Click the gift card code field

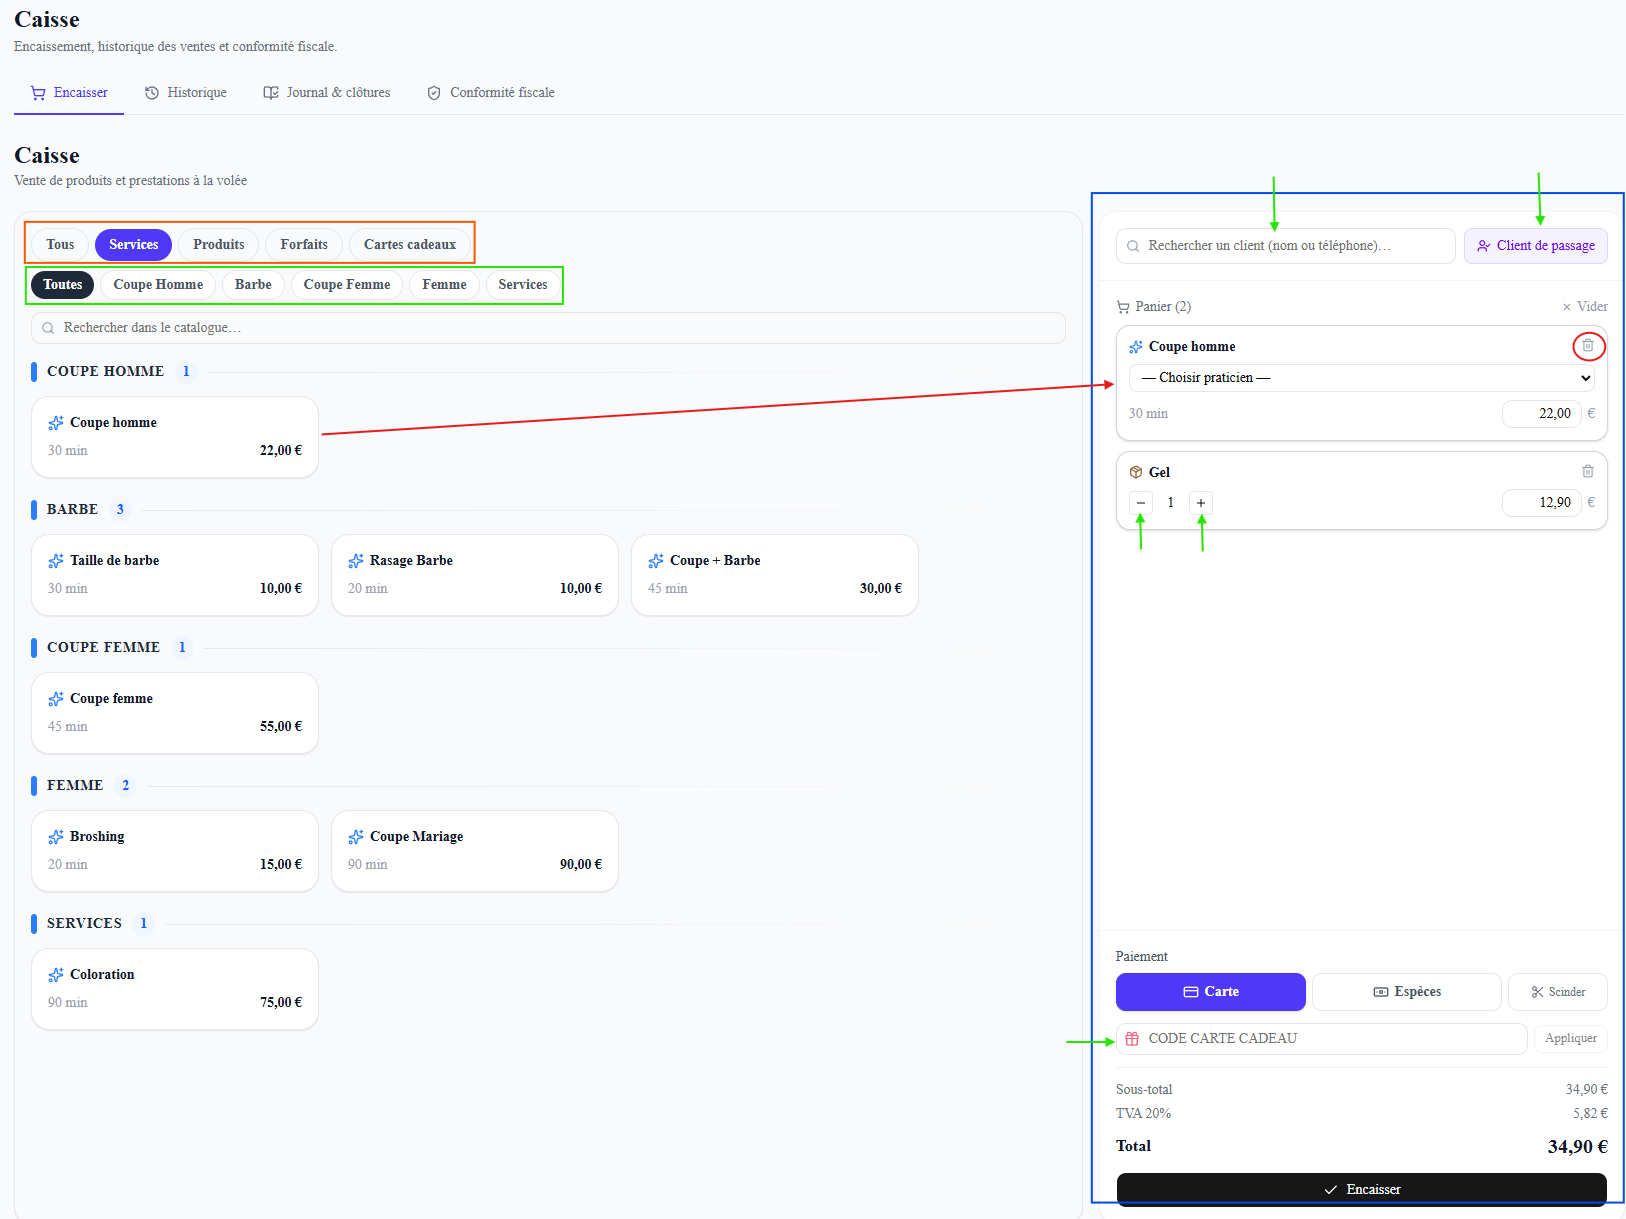1321,1039
